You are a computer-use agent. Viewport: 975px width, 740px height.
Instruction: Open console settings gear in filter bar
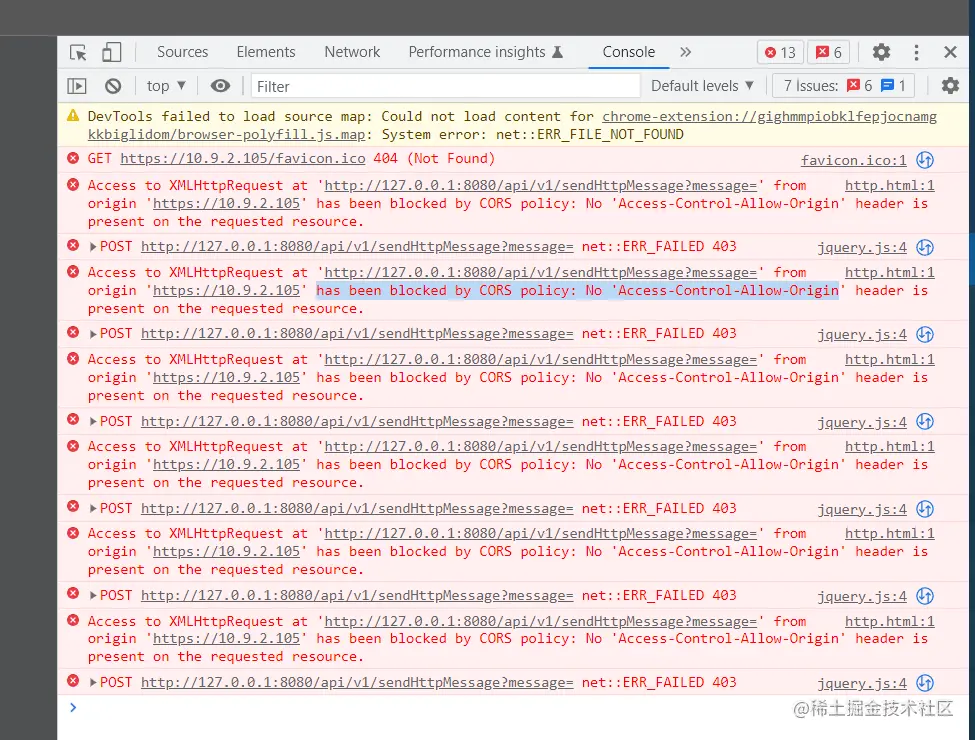(x=950, y=86)
